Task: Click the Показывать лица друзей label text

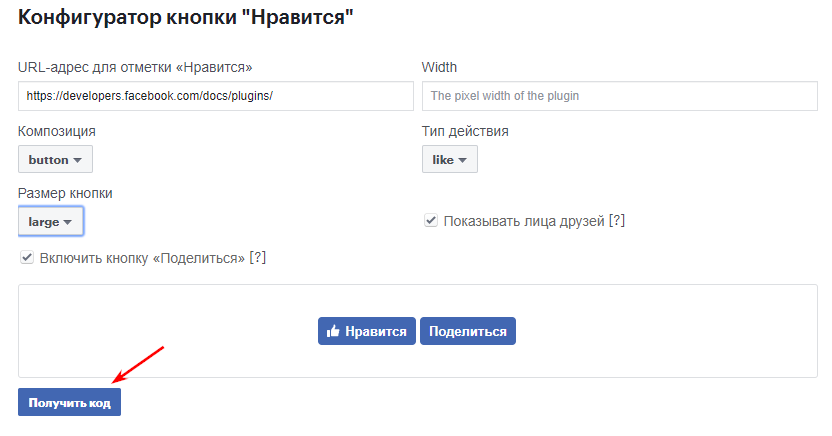Action: pos(524,221)
